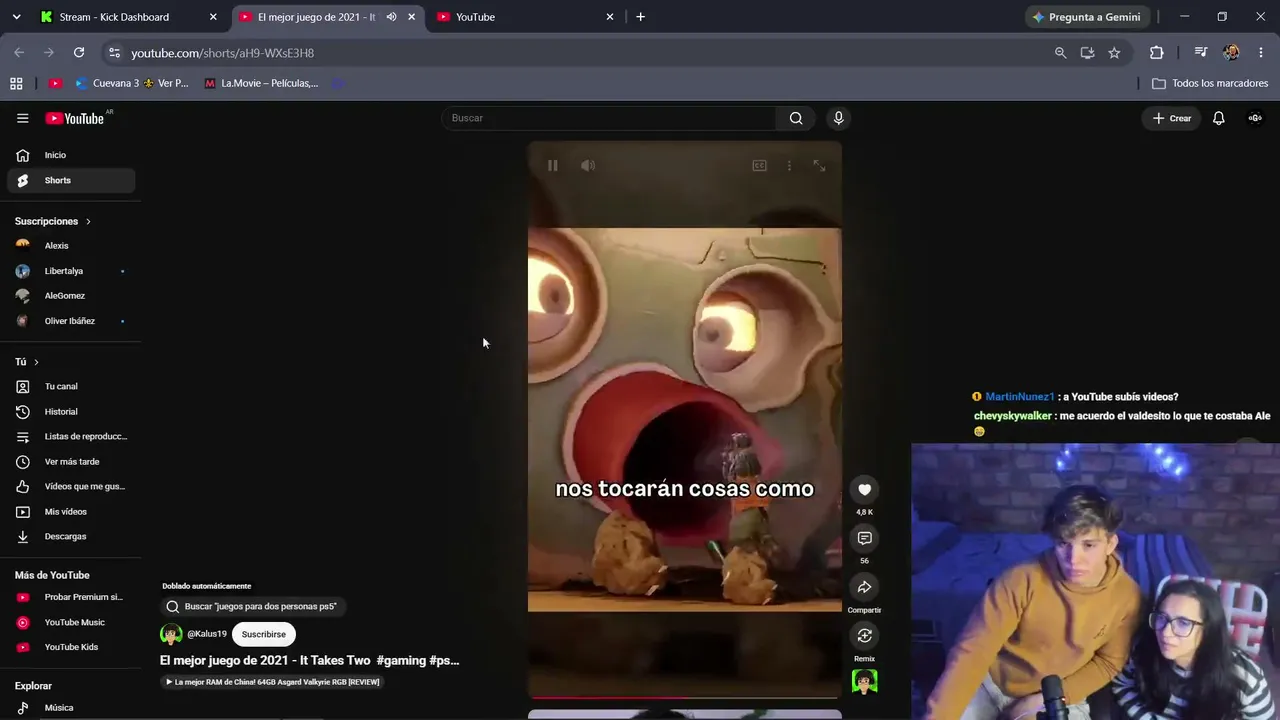Open the browser media controls
The height and width of the screenshot is (720, 1280).
tap(1201, 53)
